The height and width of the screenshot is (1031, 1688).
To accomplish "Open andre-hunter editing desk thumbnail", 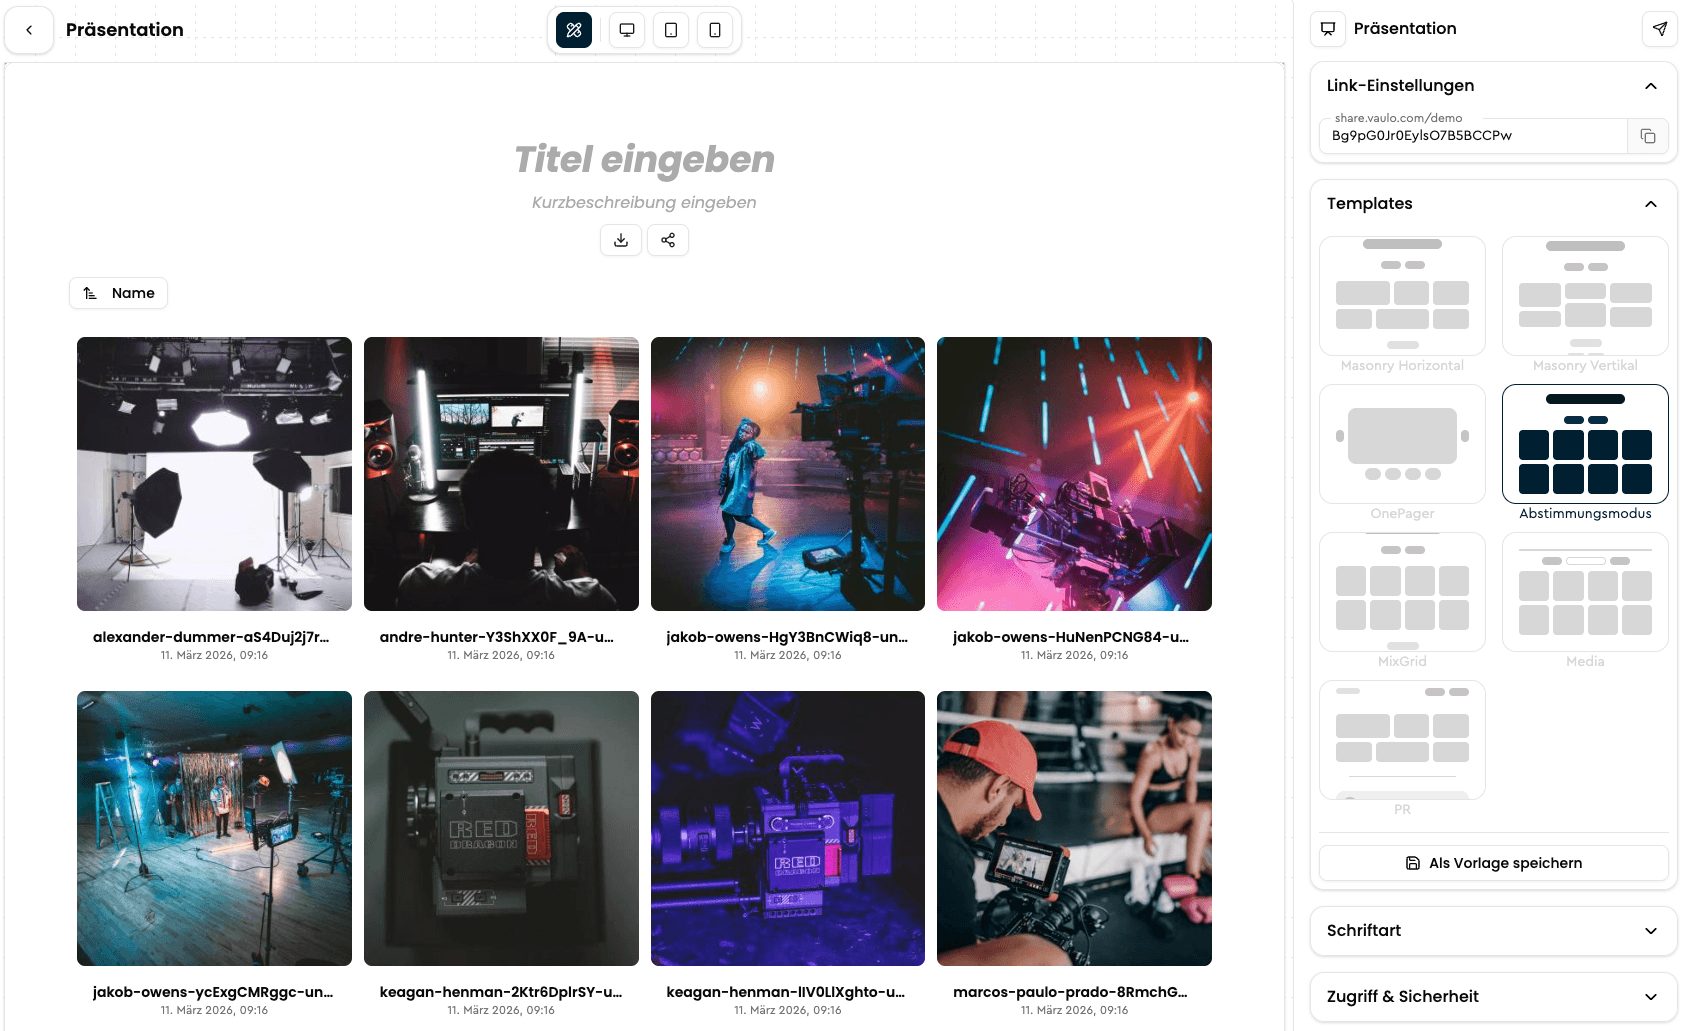I will (501, 474).
